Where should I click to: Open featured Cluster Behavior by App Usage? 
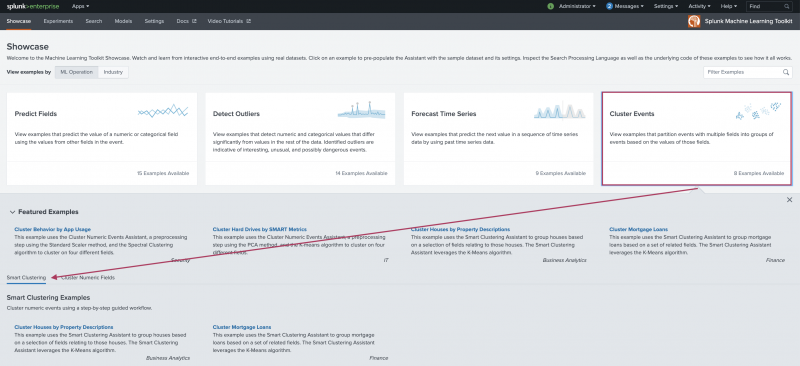[x=53, y=230]
